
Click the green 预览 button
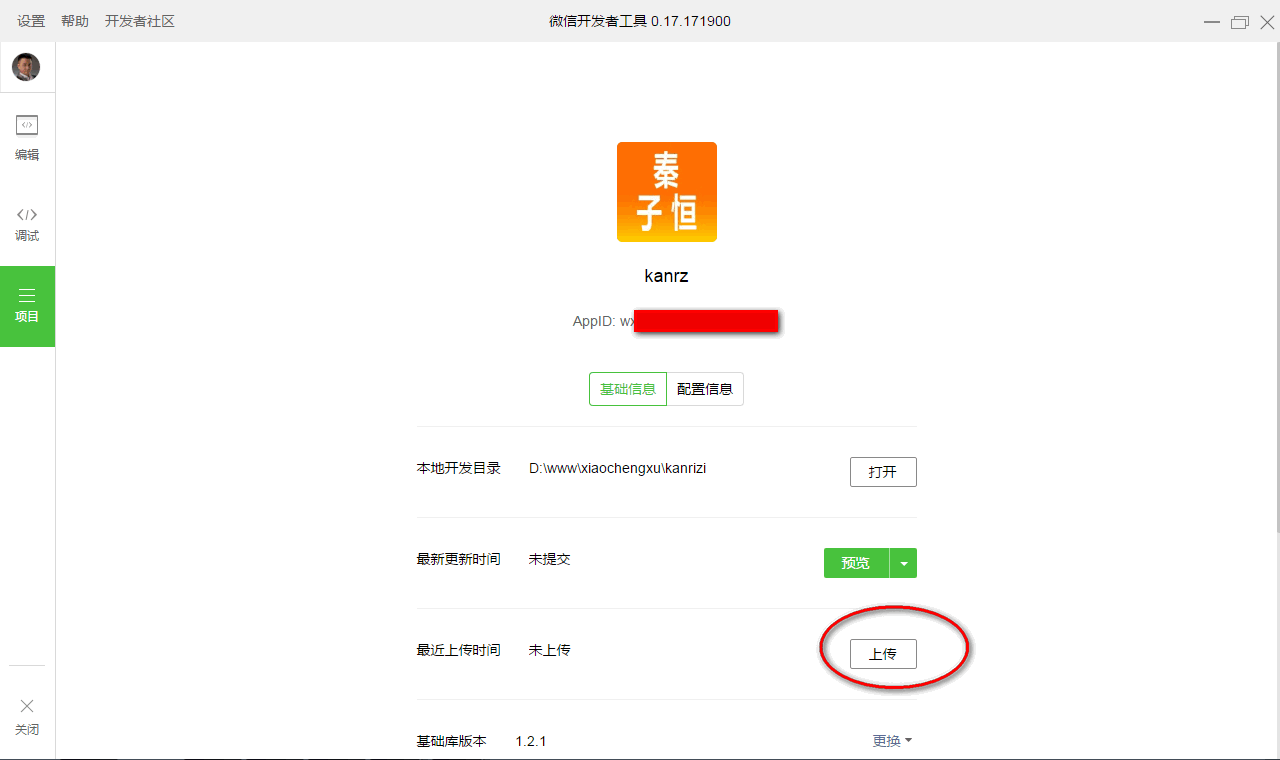[856, 563]
